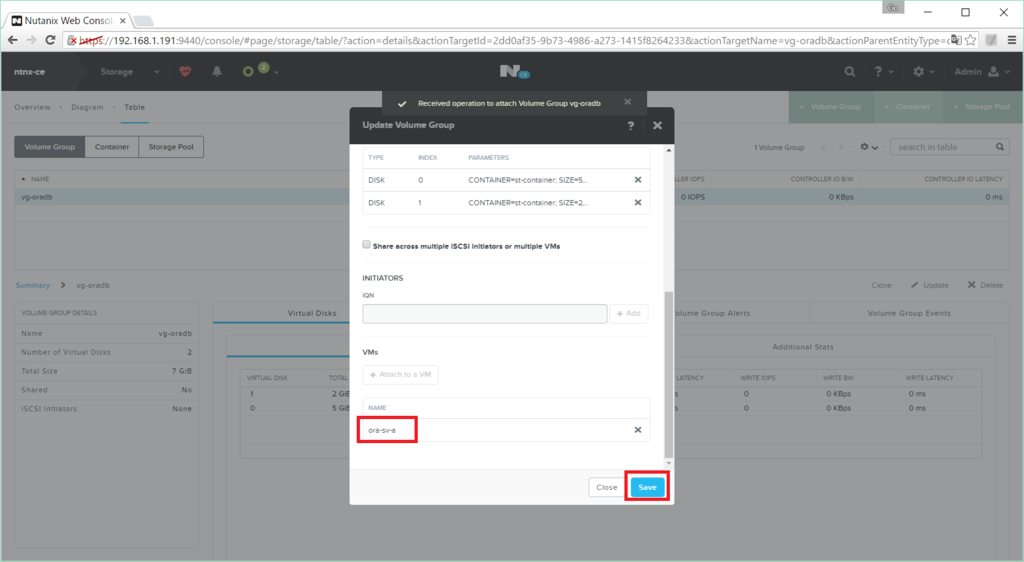Image resolution: width=1024 pixels, height=562 pixels.
Task: Remove disk index 1 from the list
Action: pos(638,202)
